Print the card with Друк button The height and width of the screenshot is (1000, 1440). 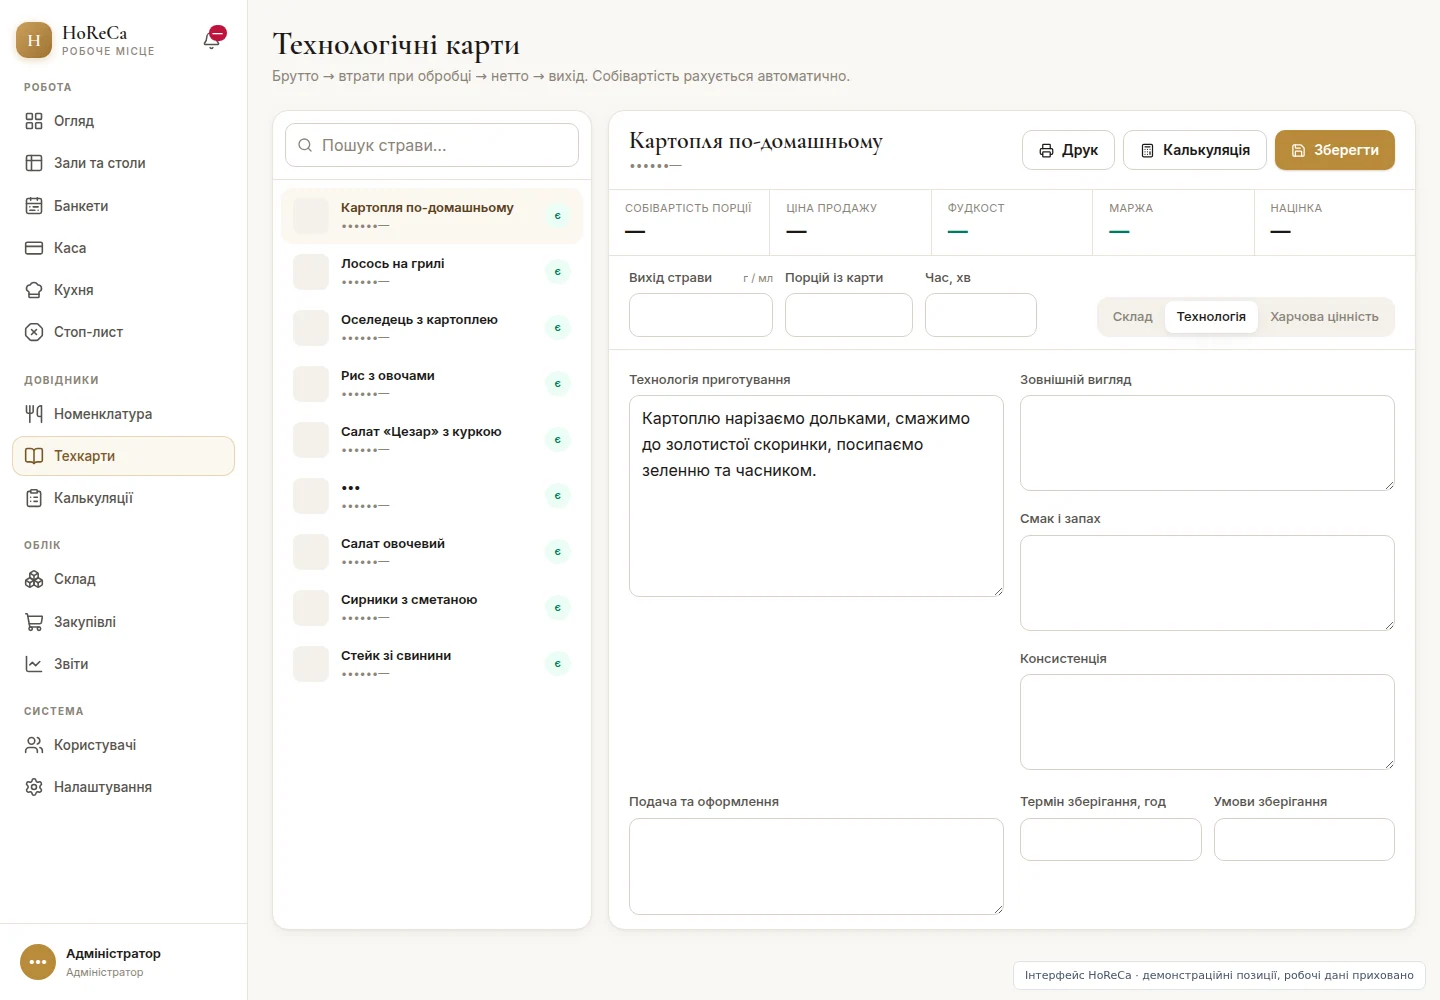pos(1069,150)
